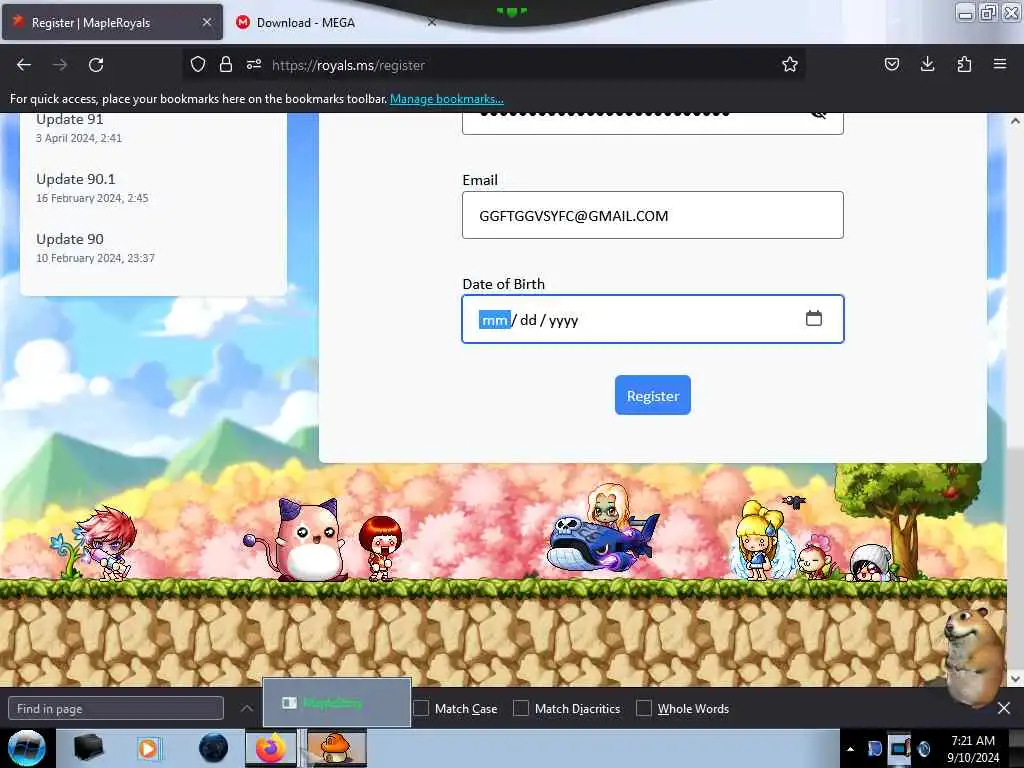This screenshot has width=1024, height=768.
Task: Select the yyyy segment of Date of Birth
Action: [x=564, y=320]
